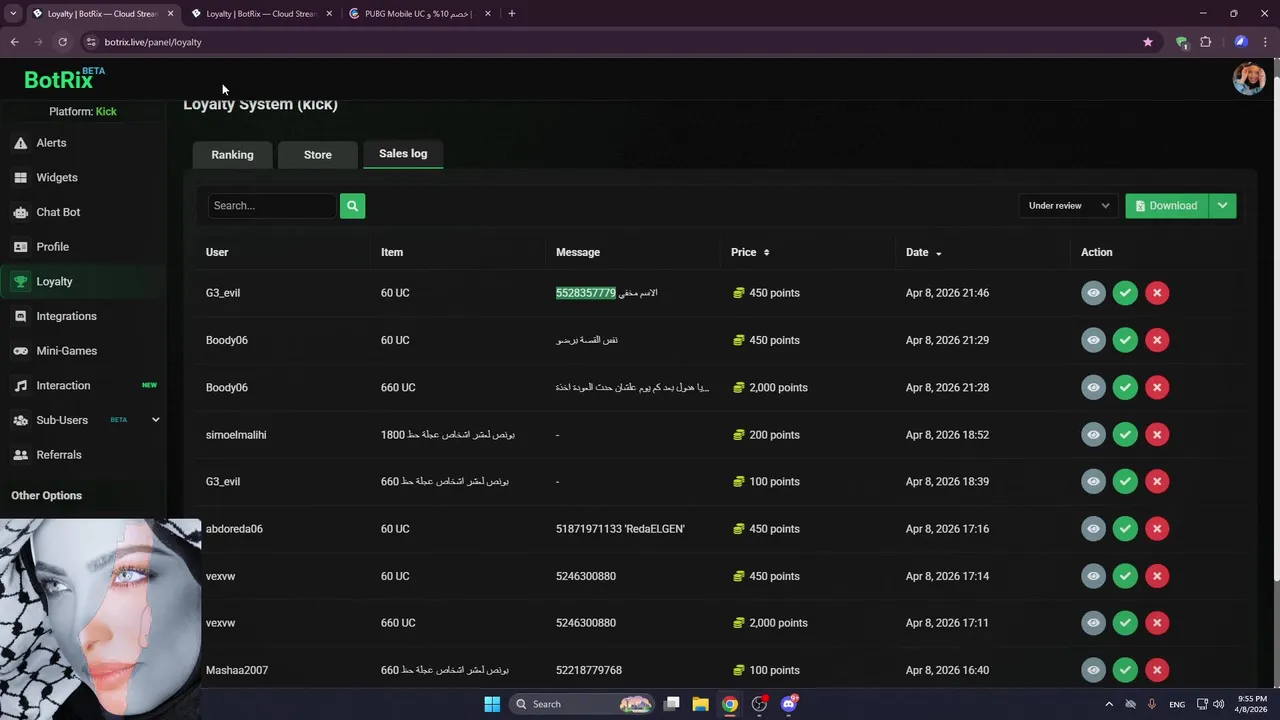The width and height of the screenshot is (1280, 720).
Task: Approve simoelmalihi's purchase
Action: click(1125, 434)
